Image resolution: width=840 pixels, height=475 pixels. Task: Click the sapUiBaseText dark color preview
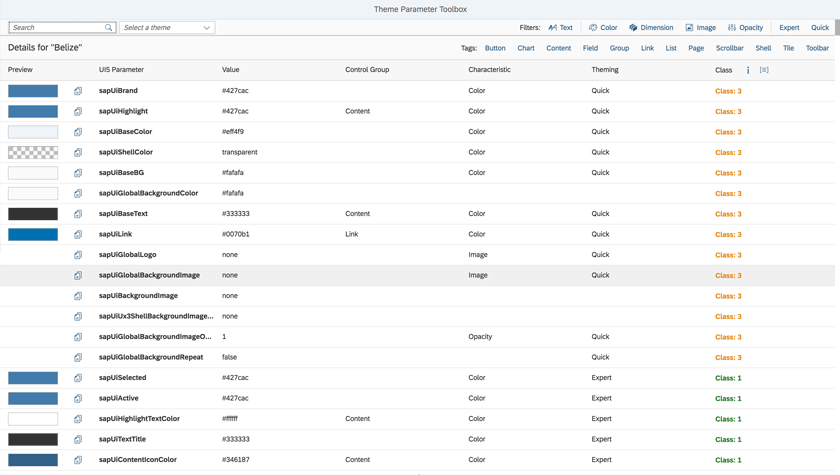click(33, 214)
